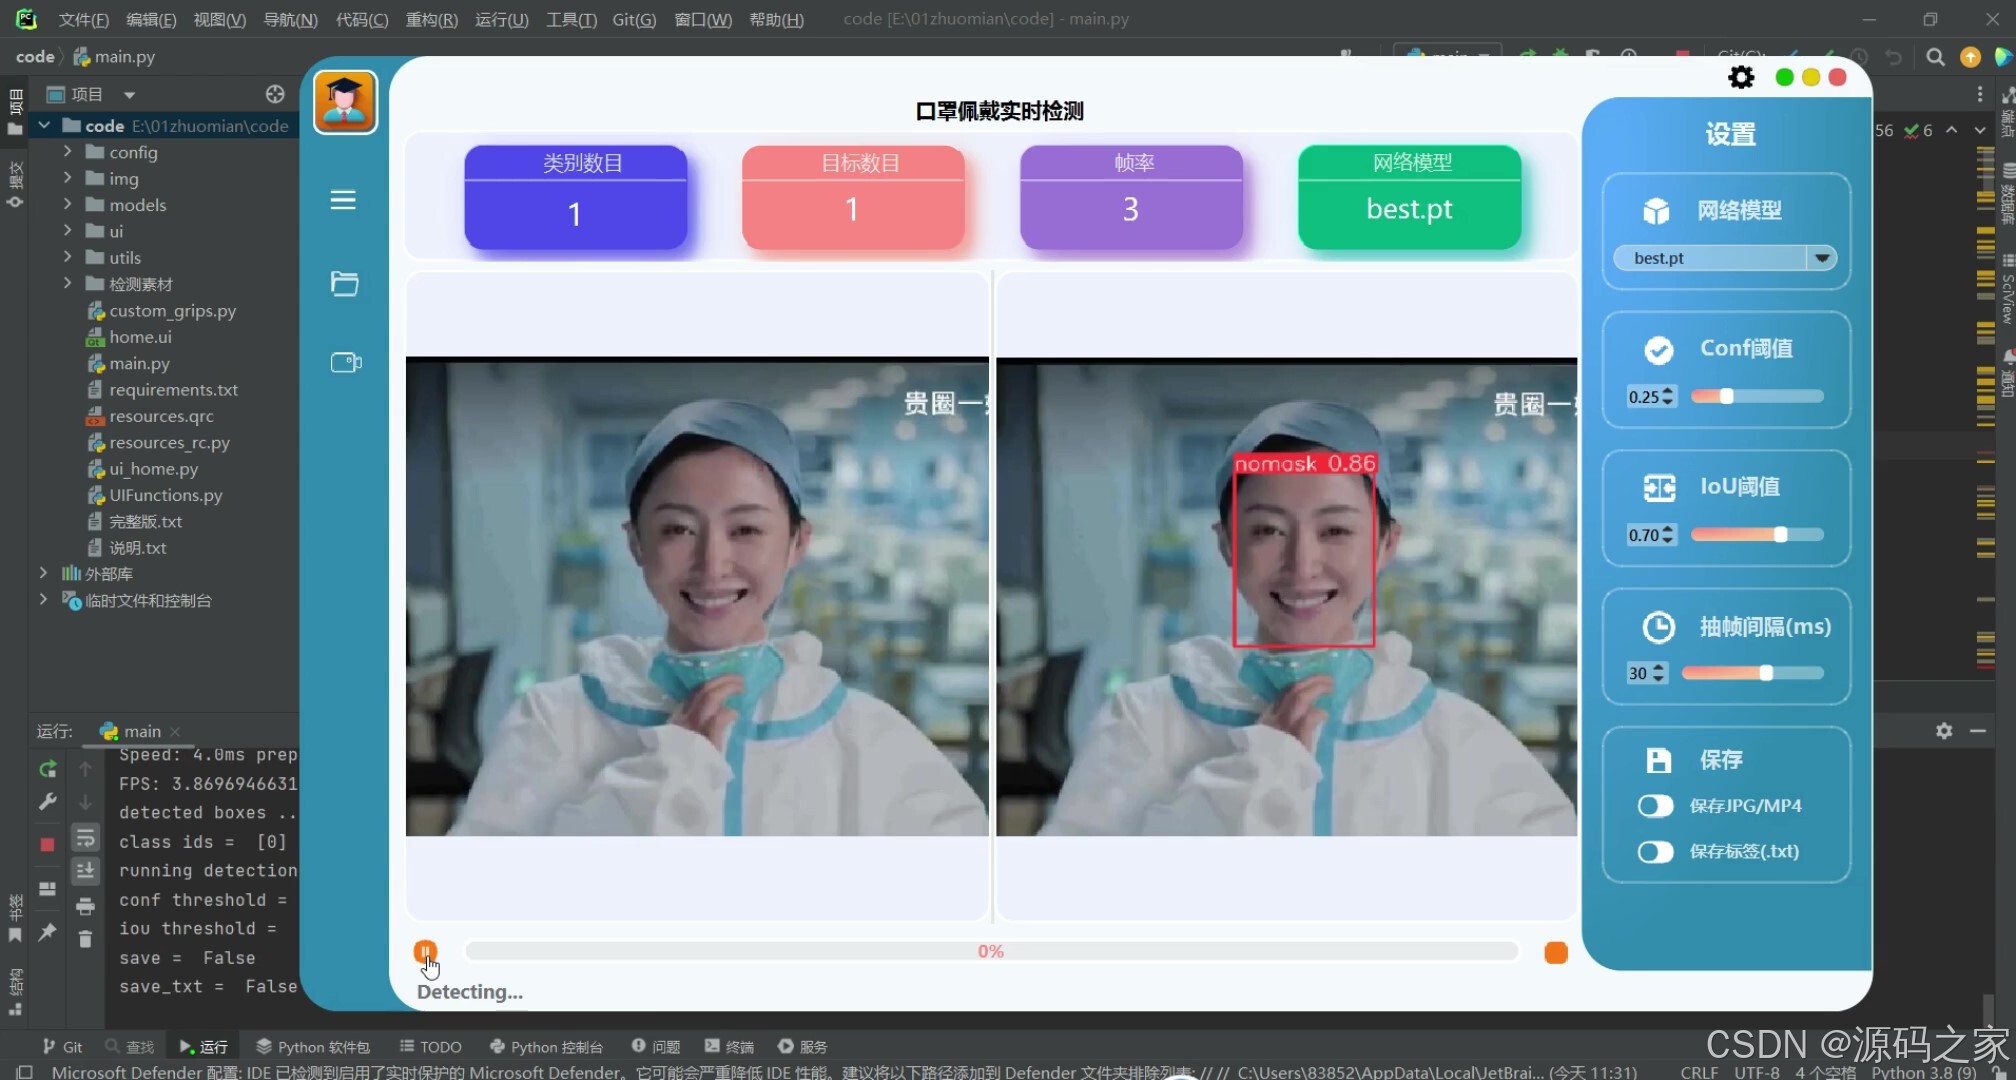Open the folder icon to load a file
The height and width of the screenshot is (1080, 2016).
click(x=344, y=284)
